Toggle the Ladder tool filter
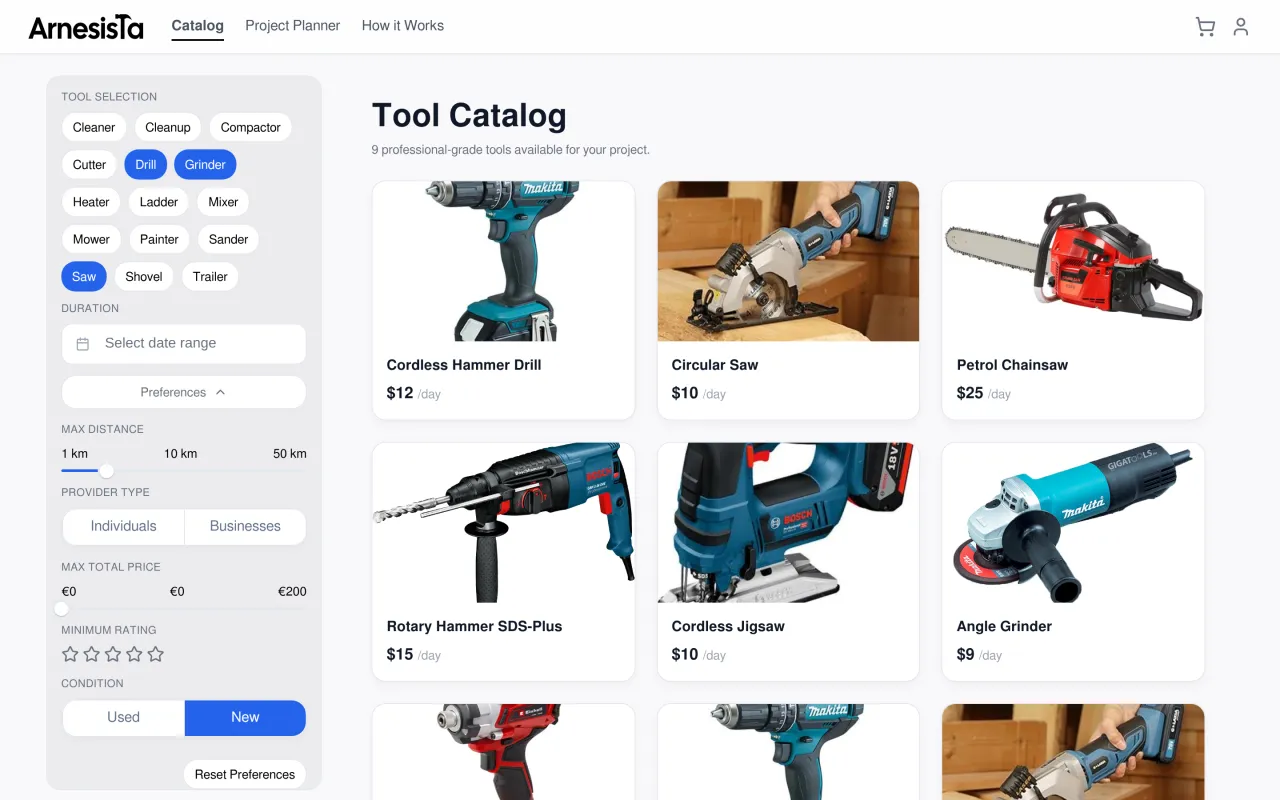Screen dimensions: 1280x800 [x=159, y=202]
